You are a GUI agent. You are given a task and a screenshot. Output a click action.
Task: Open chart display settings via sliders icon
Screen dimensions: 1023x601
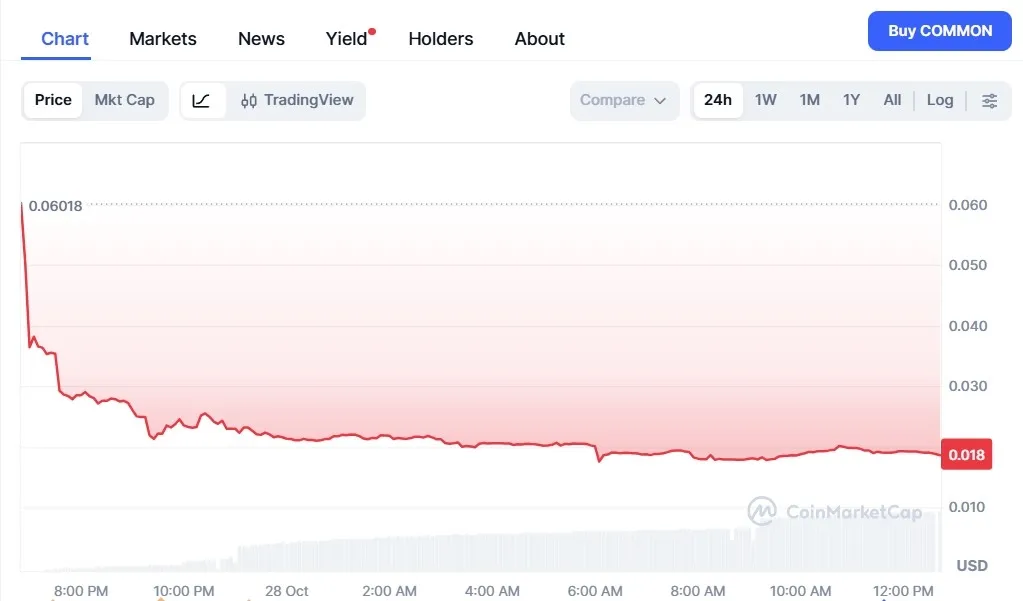(989, 100)
